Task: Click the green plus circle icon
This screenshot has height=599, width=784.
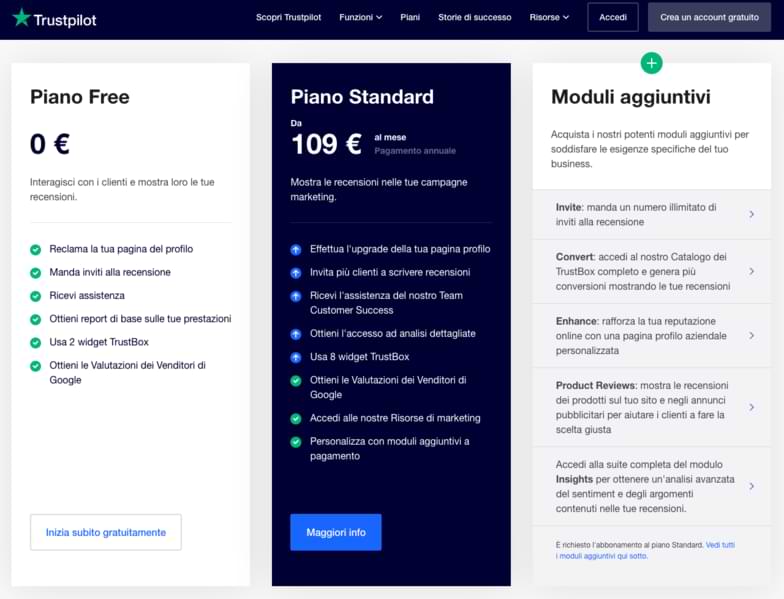Action: (651, 63)
